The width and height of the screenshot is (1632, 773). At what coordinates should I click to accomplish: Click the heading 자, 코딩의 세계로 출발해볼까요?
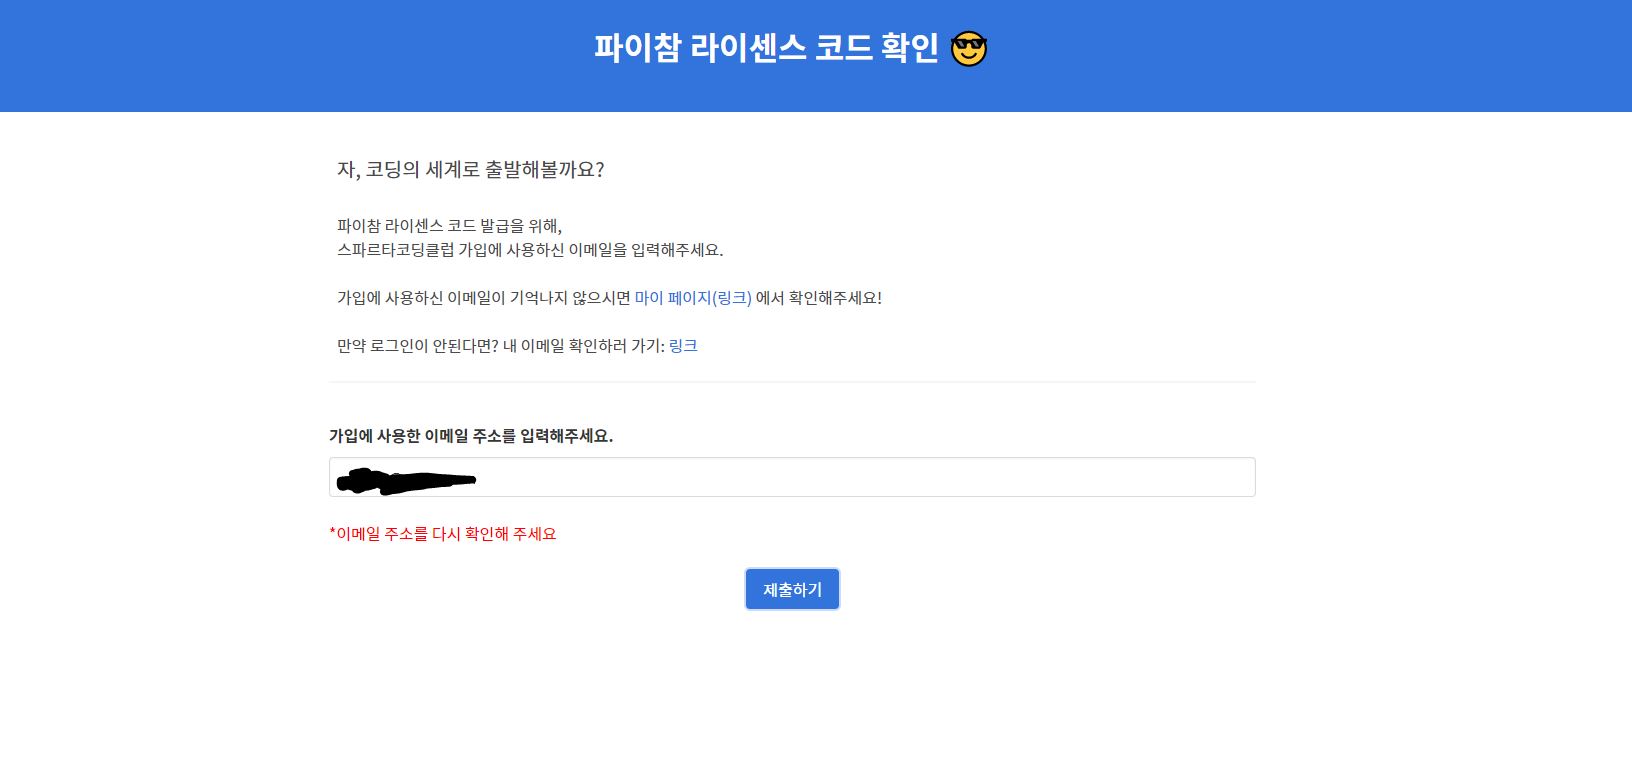coord(471,170)
